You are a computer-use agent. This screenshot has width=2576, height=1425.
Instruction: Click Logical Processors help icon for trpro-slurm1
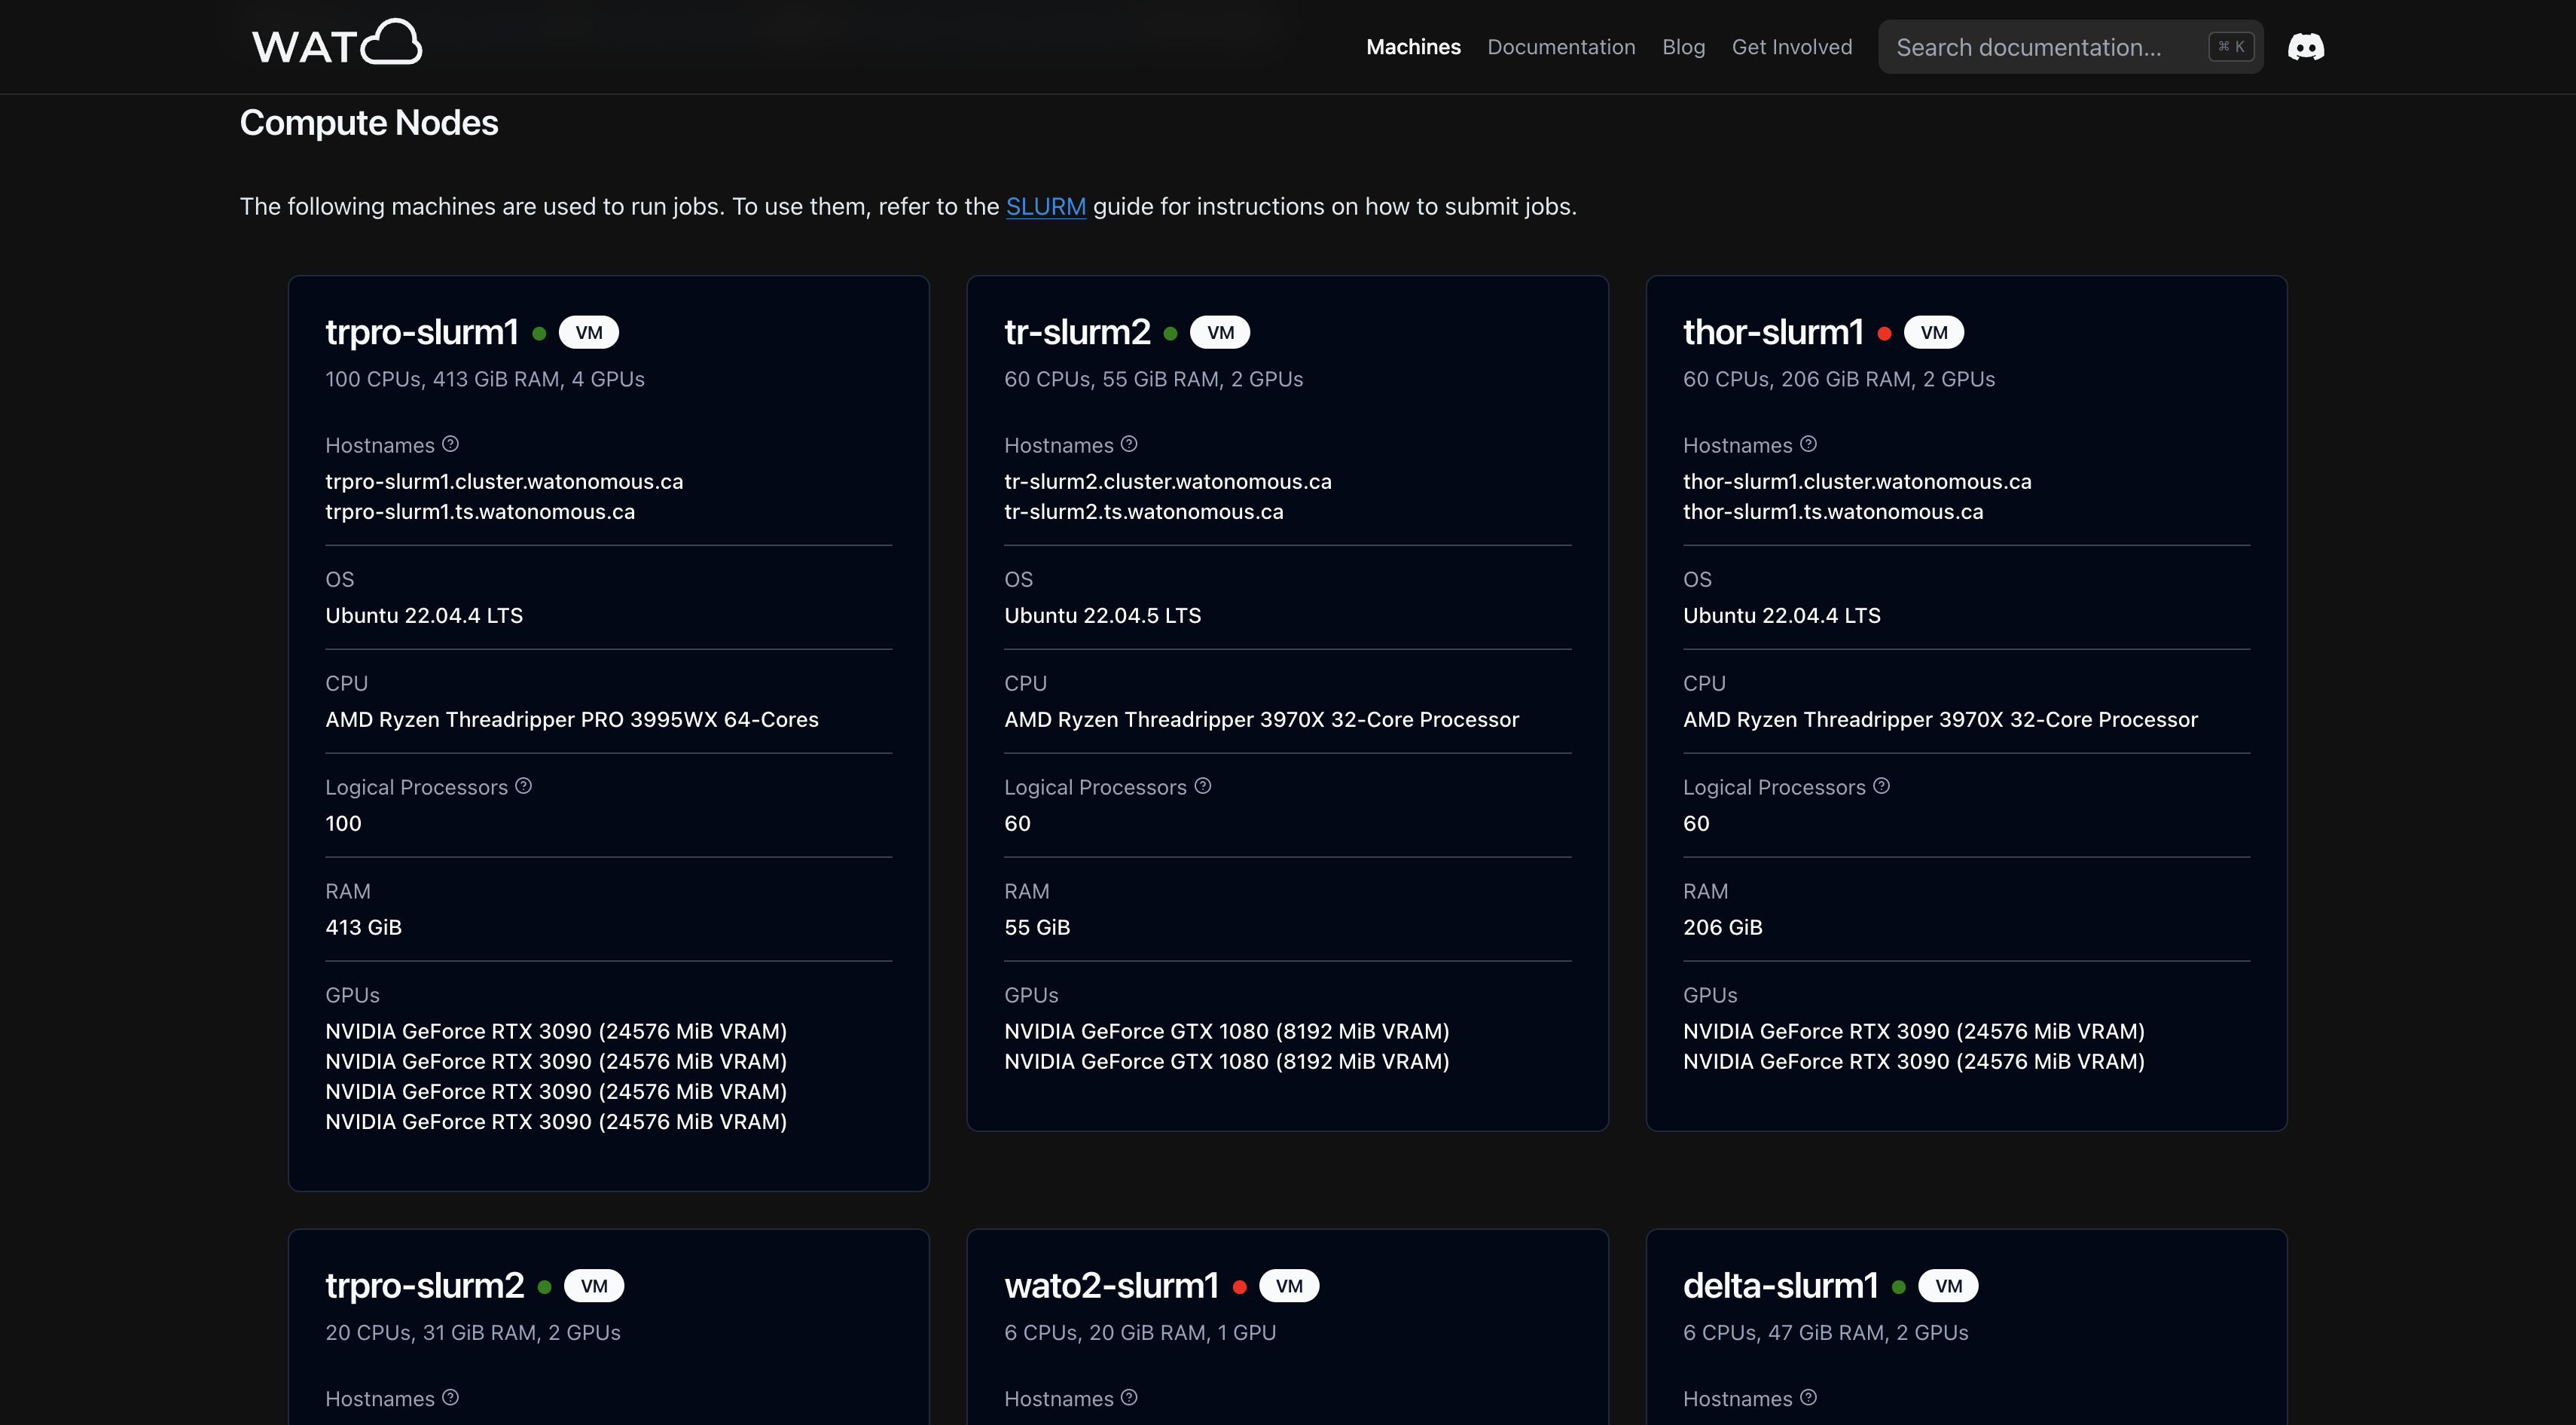tap(523, 786)
